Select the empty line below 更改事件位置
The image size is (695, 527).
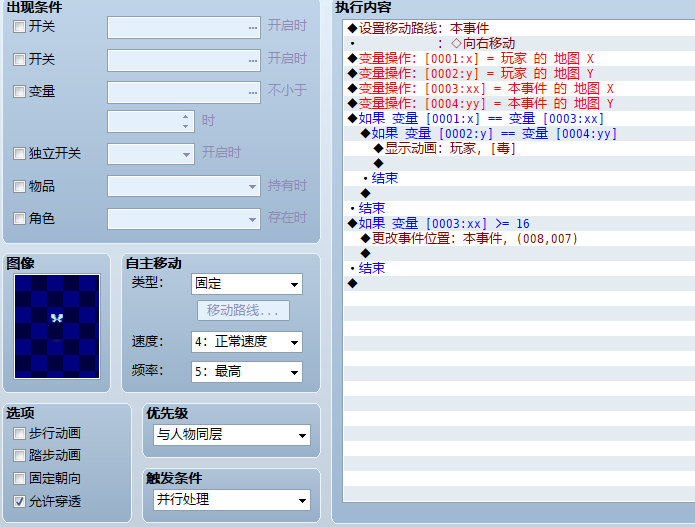pos(519,254)
